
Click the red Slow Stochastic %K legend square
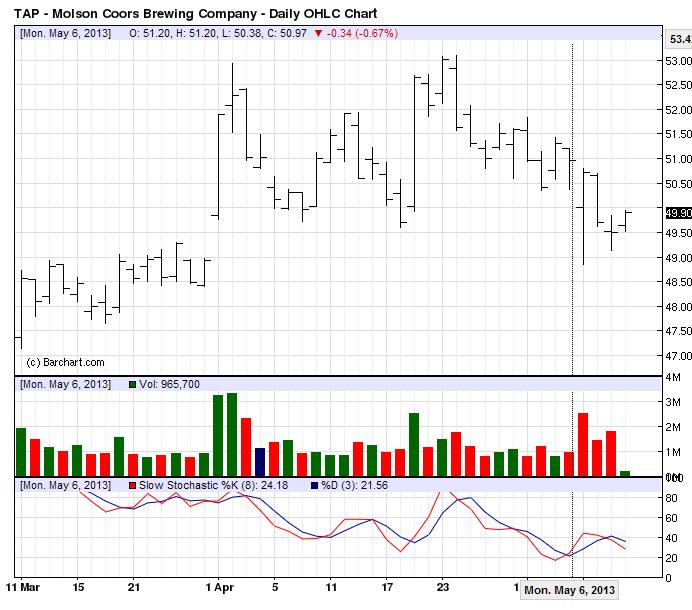[132, 486]
